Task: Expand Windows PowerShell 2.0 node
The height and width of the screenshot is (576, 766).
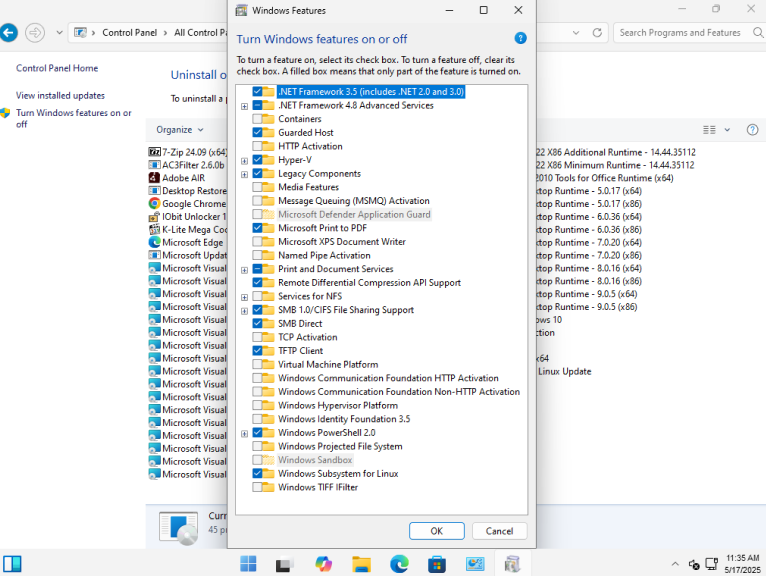Action: click(x=244, y=433)
